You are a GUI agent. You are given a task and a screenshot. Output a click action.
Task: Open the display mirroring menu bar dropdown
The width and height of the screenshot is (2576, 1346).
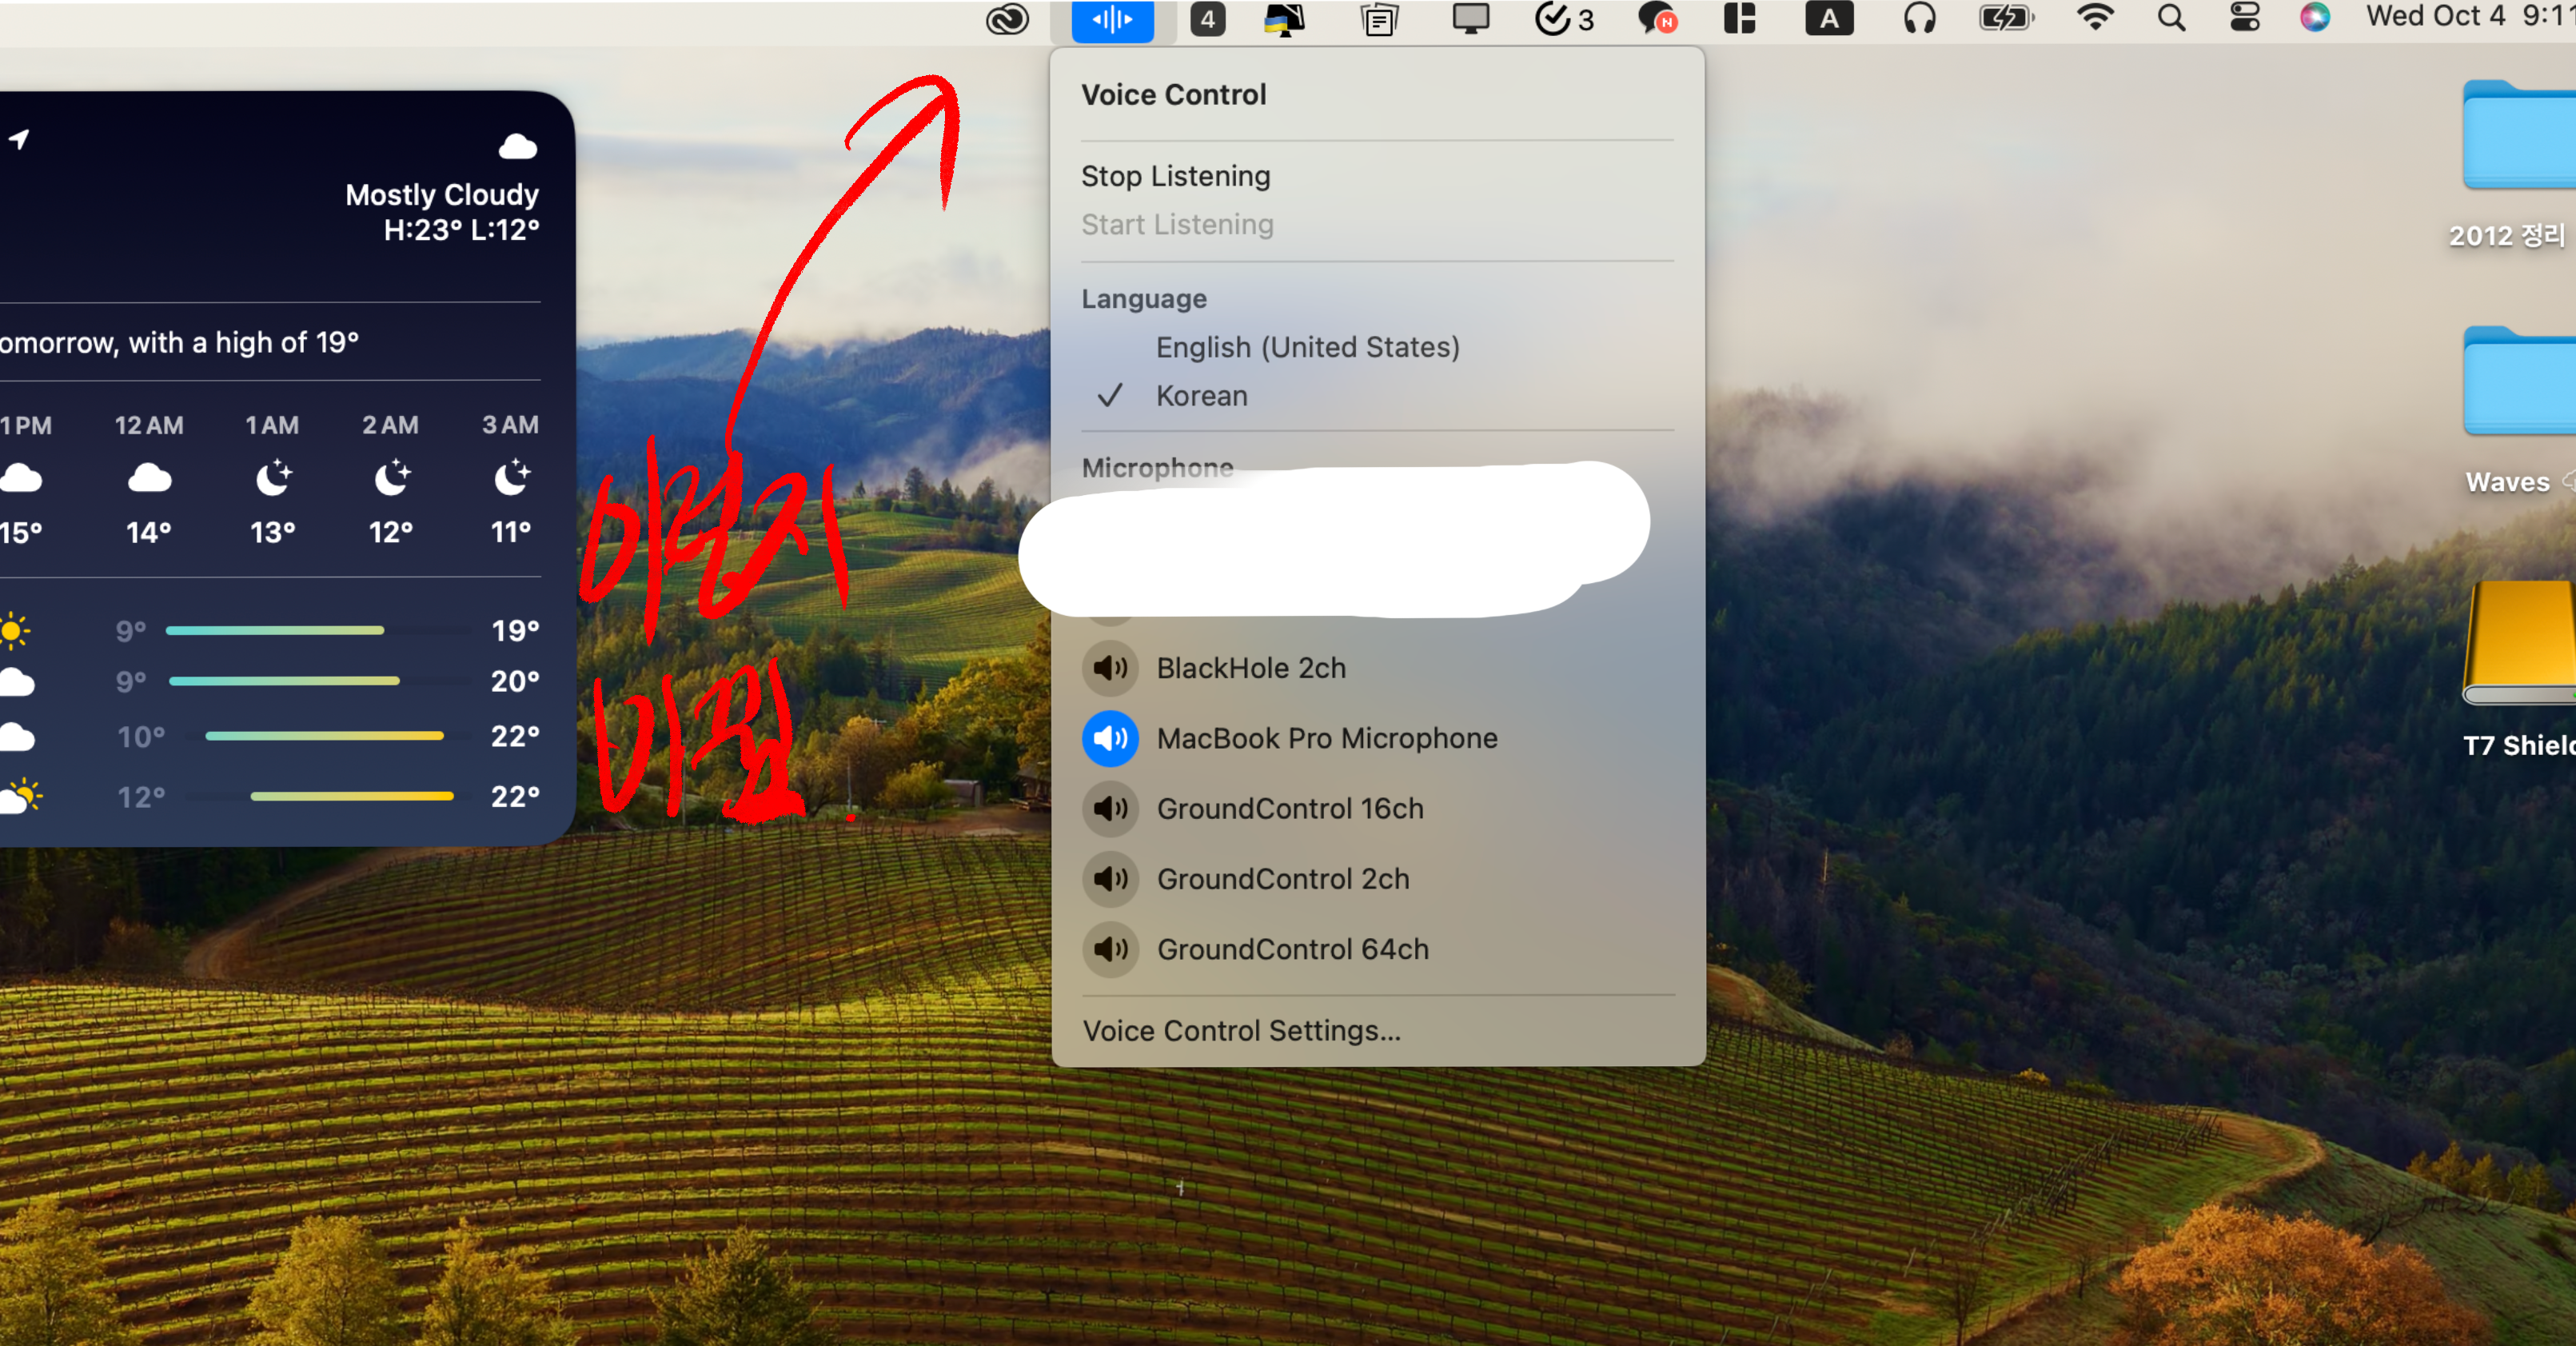[x=1470, y=19]
